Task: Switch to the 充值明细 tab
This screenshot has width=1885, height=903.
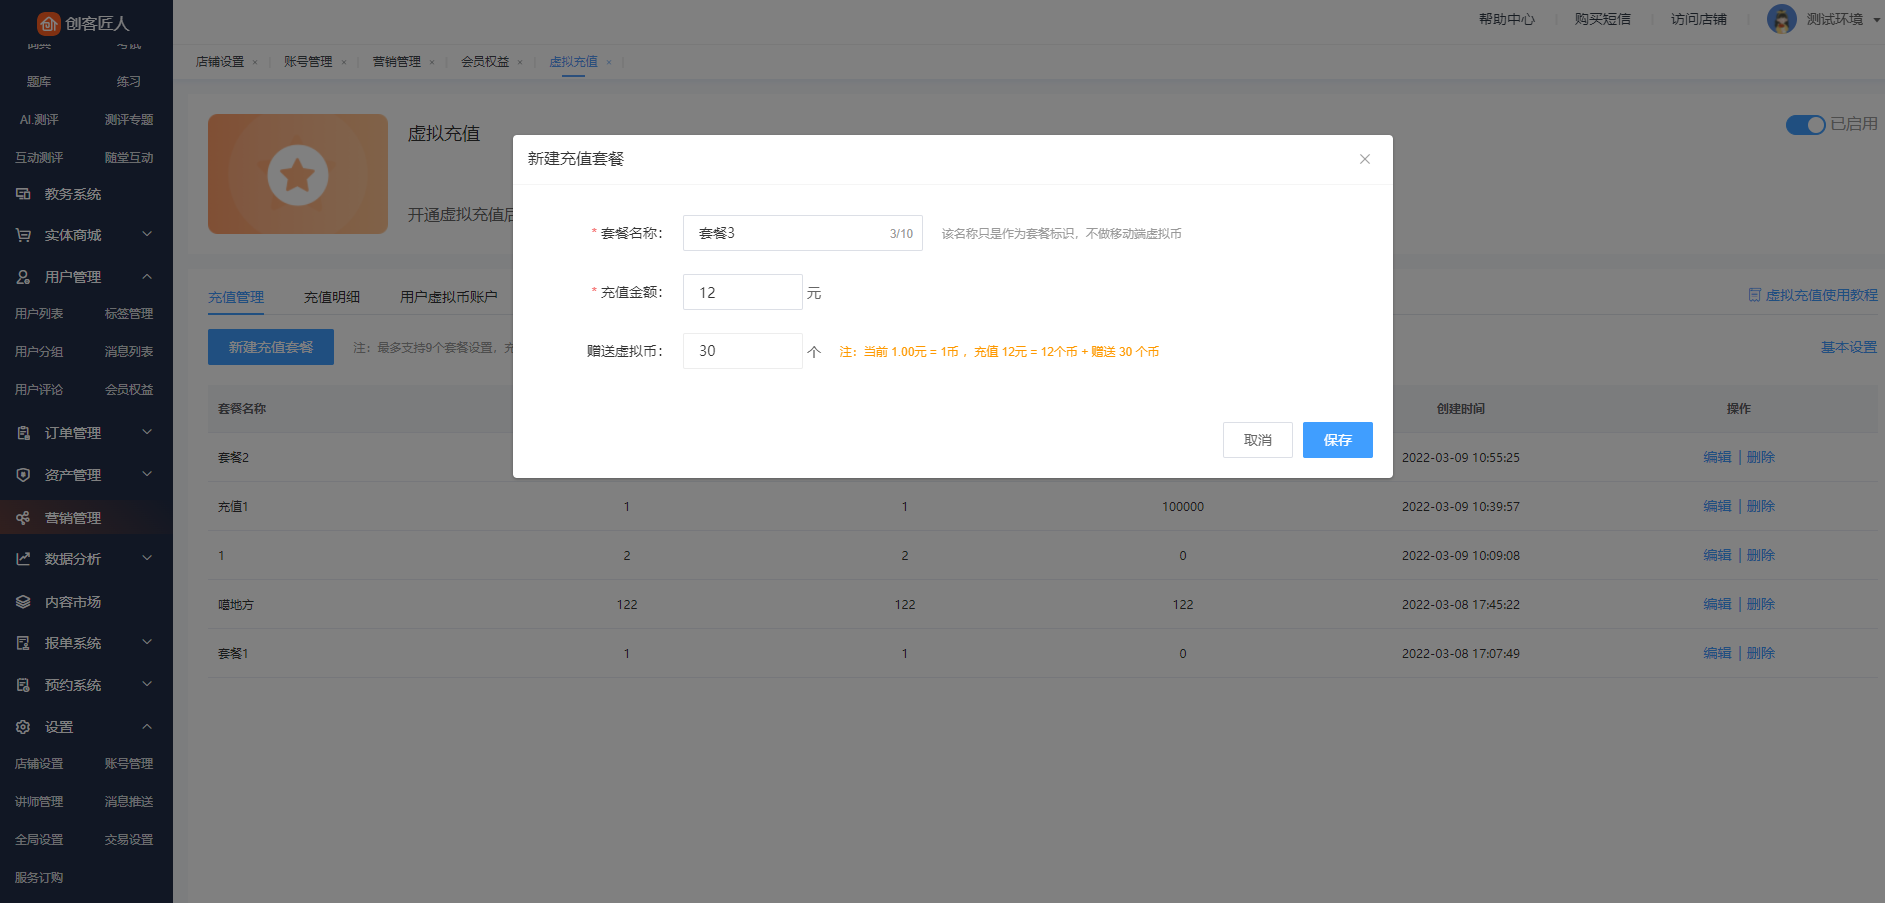Action: (x=331, y=297)
